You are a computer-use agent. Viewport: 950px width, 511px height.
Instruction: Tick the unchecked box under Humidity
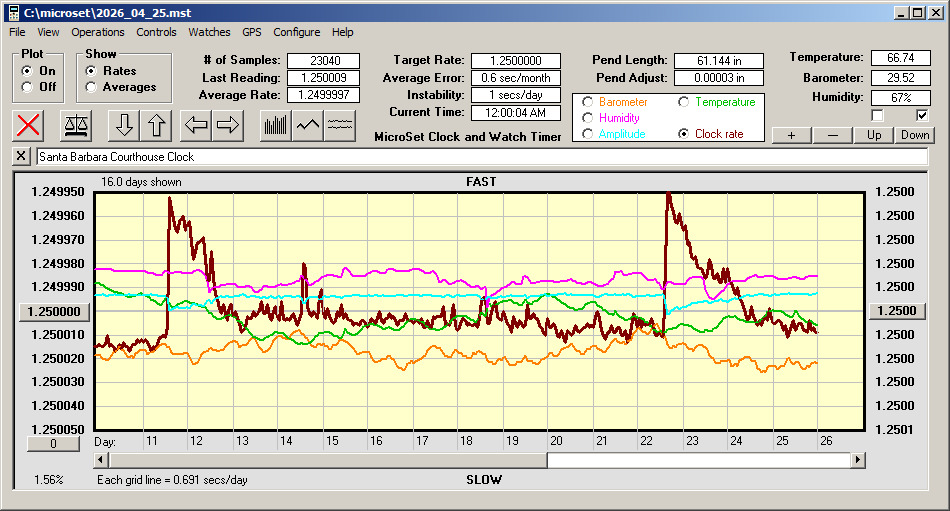click(x=878, y=115)
